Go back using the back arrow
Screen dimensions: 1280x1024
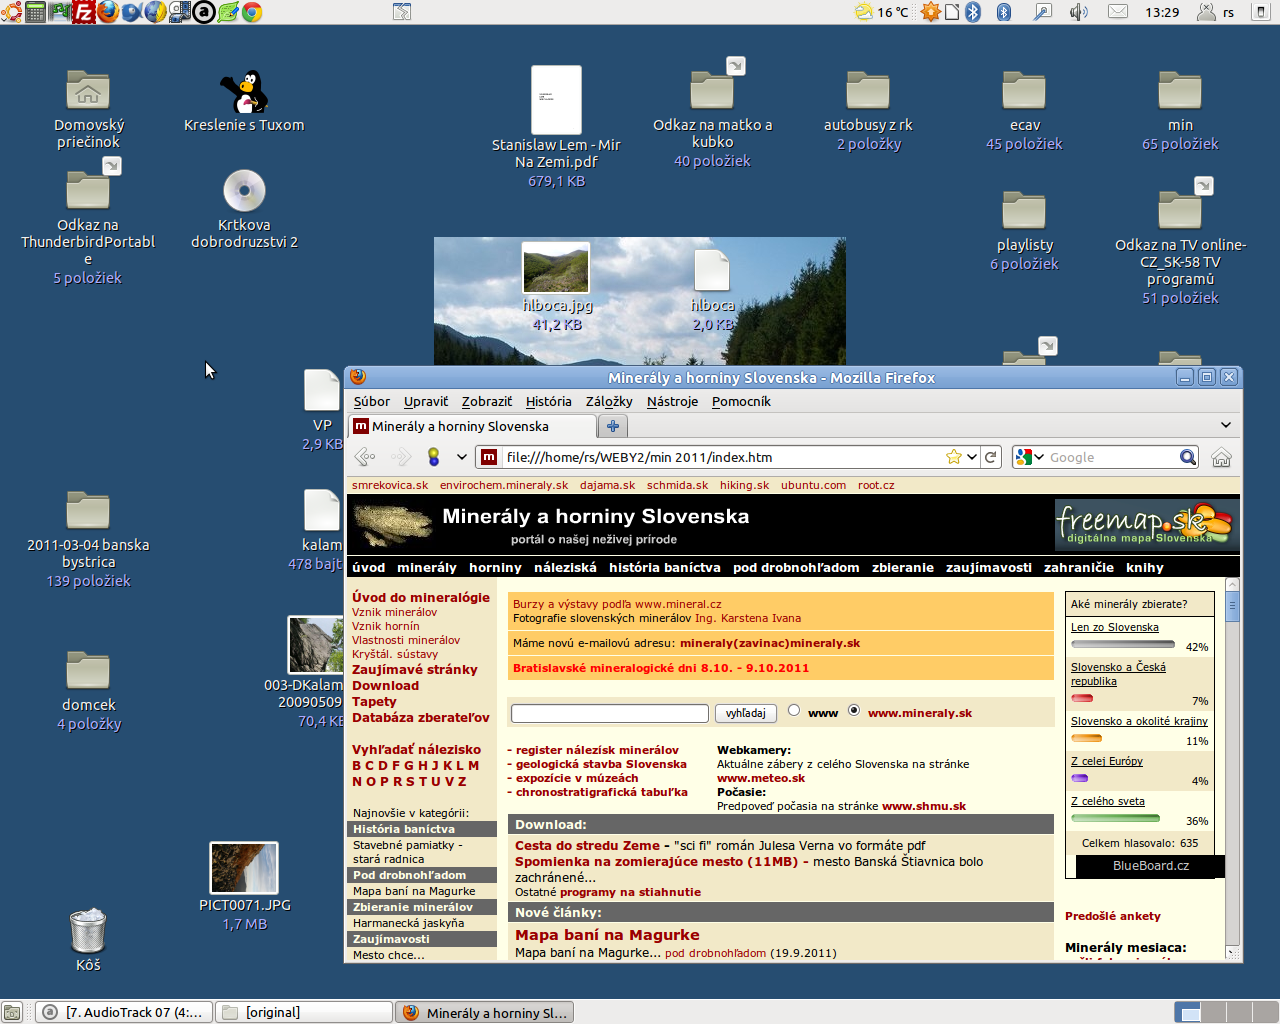[x=366, y=457]
